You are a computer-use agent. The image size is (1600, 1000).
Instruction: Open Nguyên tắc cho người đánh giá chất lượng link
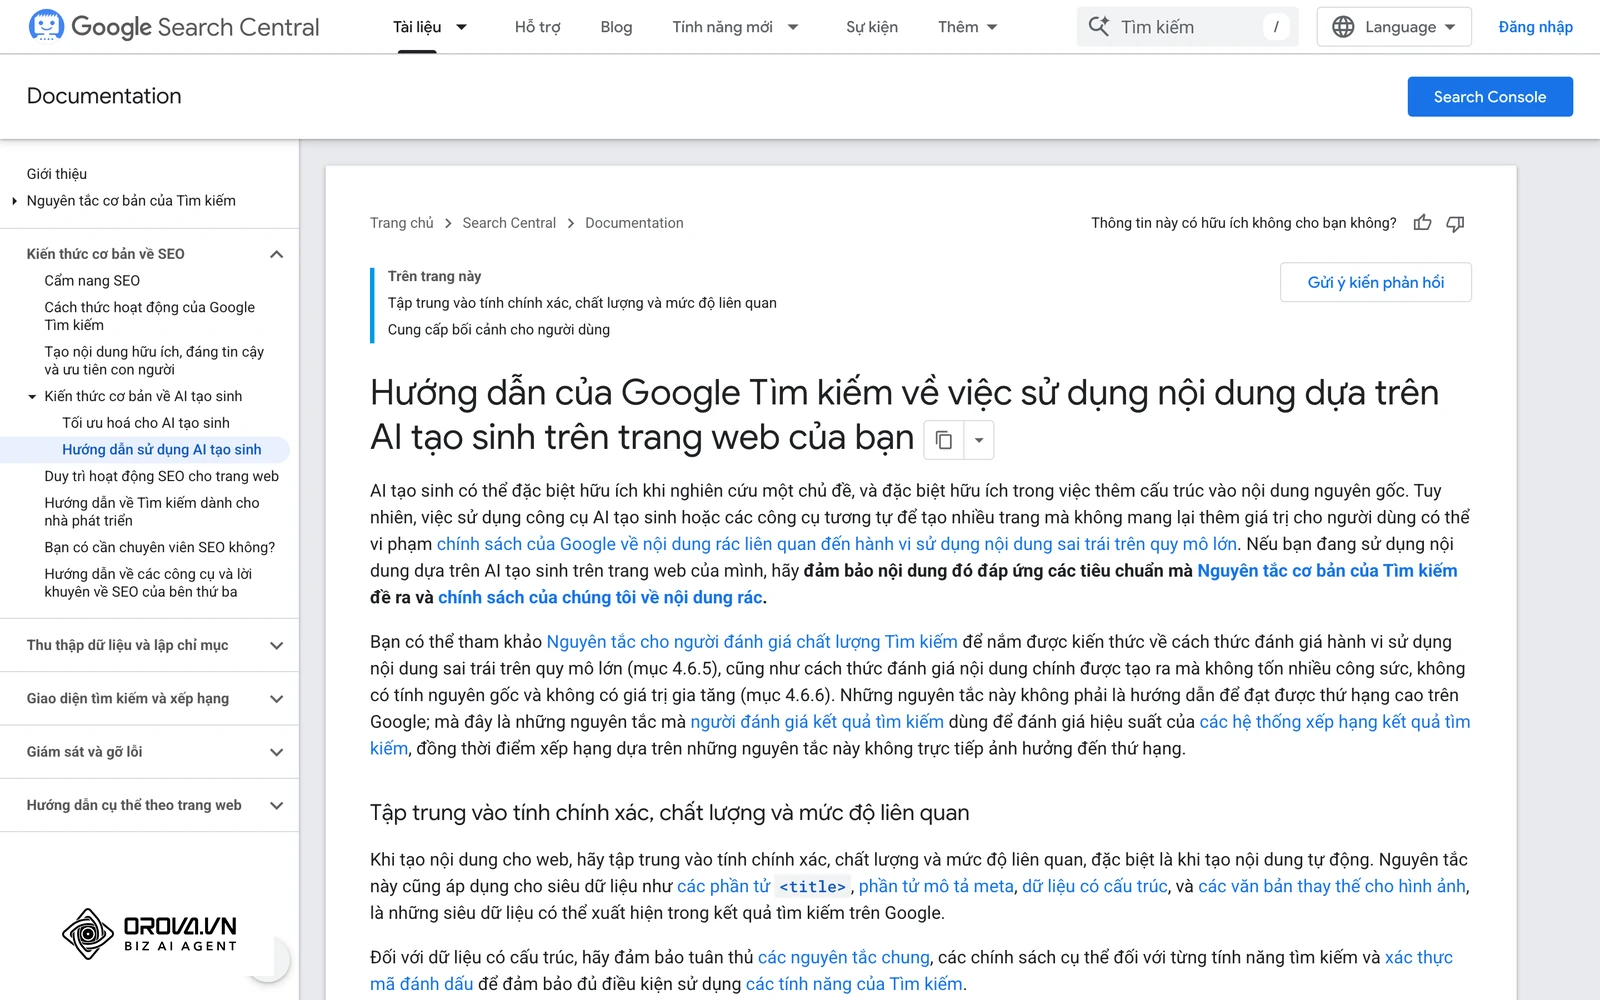pyautogui.click(x=752, y=641)
